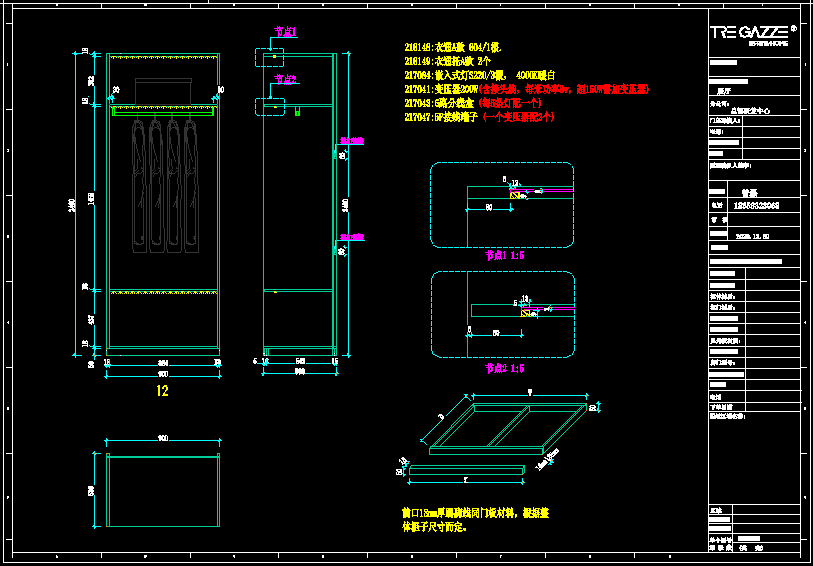Click the 216148 parts list line
Screen dimensions: 813x566
(453, 48)
